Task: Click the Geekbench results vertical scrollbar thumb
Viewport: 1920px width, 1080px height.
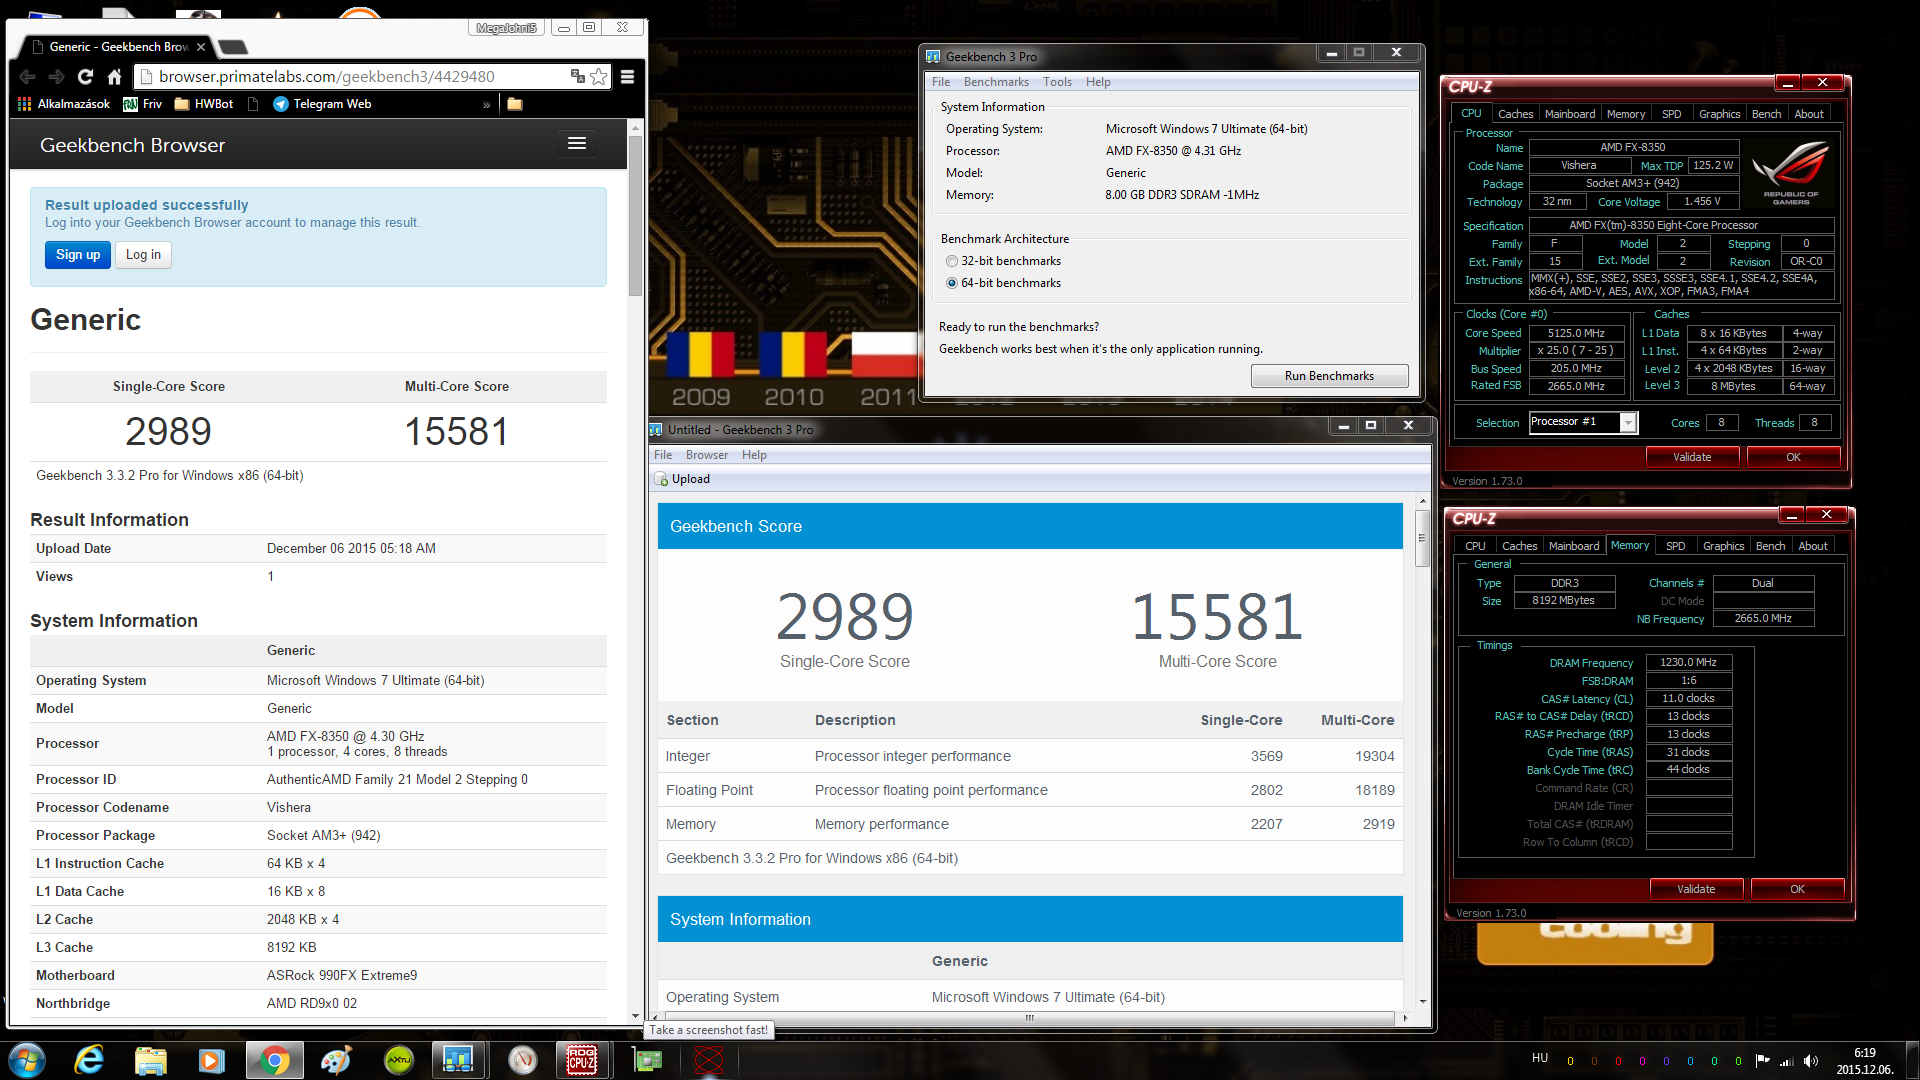Action: tap(1422, 538)
